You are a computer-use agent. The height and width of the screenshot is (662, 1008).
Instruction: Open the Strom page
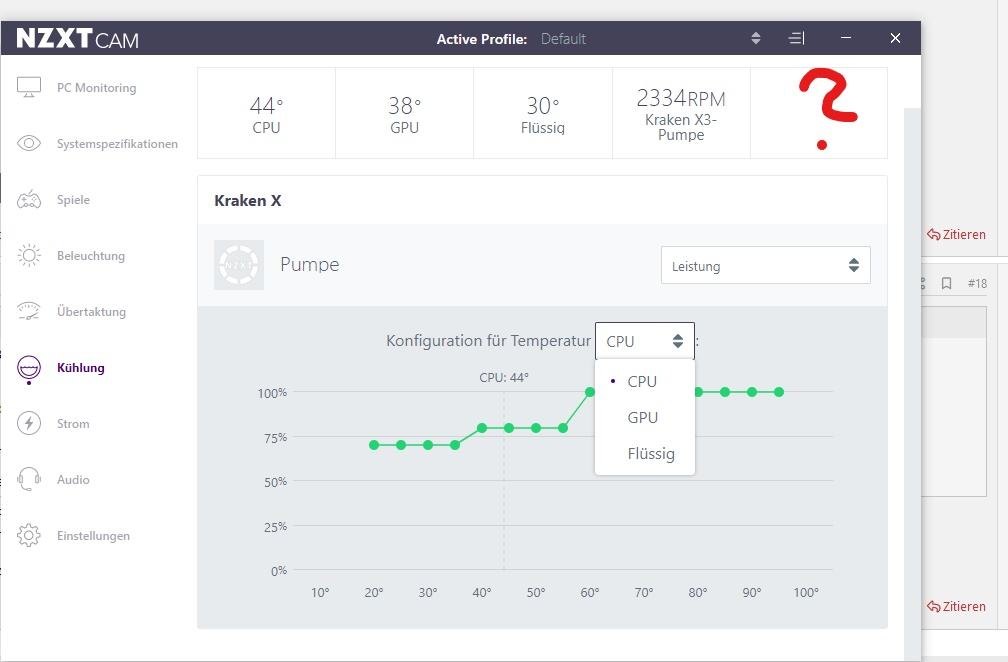click(73, 424)
